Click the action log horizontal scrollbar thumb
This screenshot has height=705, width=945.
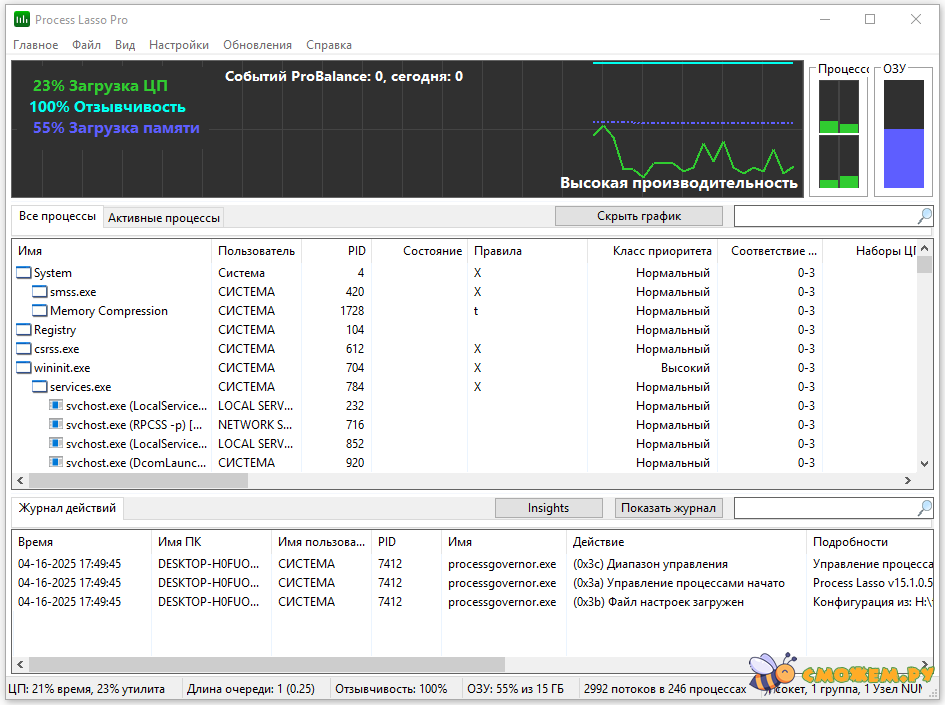click(267, 664)
